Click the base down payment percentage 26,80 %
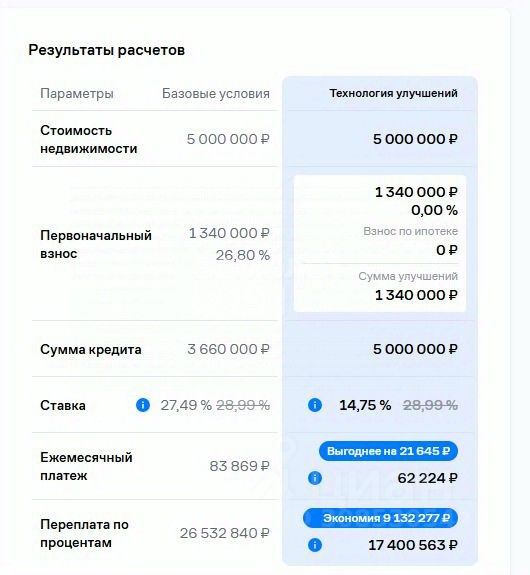This screenshot has width=530, height=575. pos(242,255)
